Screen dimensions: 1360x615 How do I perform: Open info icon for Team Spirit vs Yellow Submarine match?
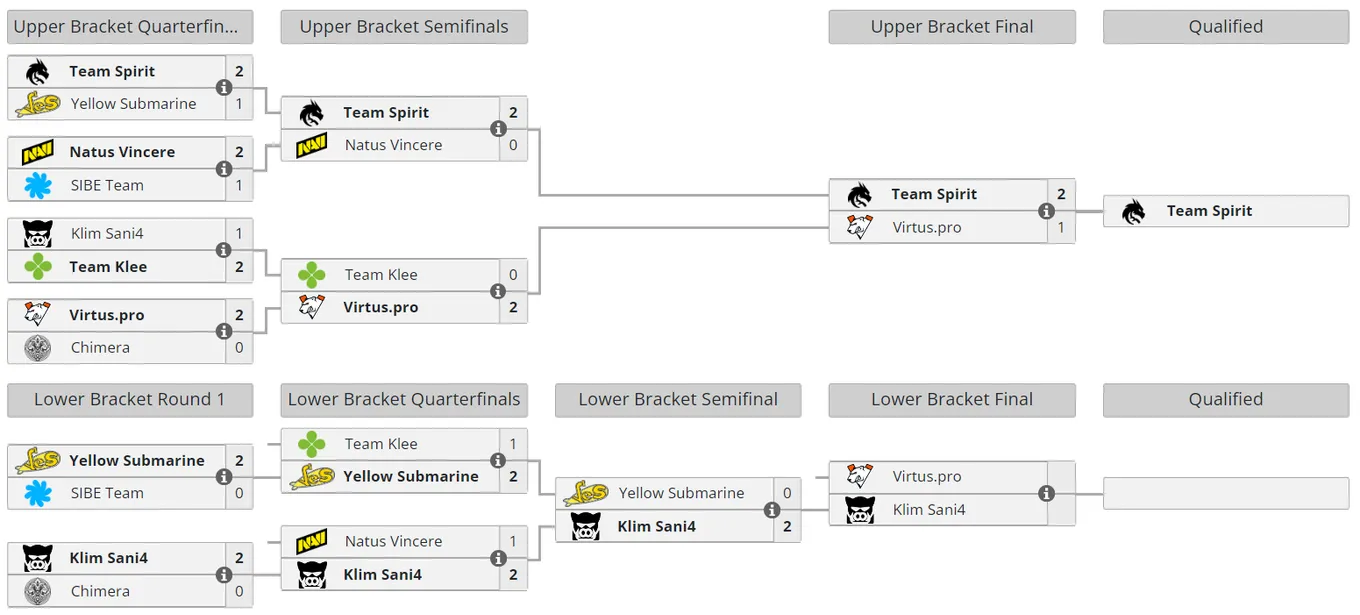[224, 88]
